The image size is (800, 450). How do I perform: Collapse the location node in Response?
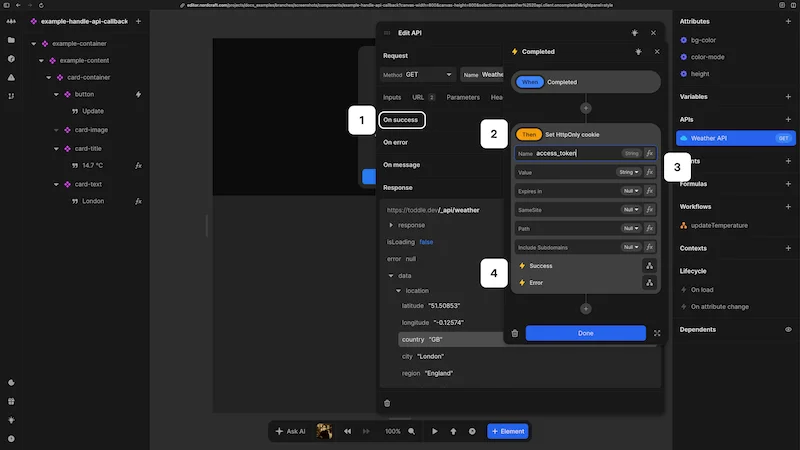click(x=398, y=291)
